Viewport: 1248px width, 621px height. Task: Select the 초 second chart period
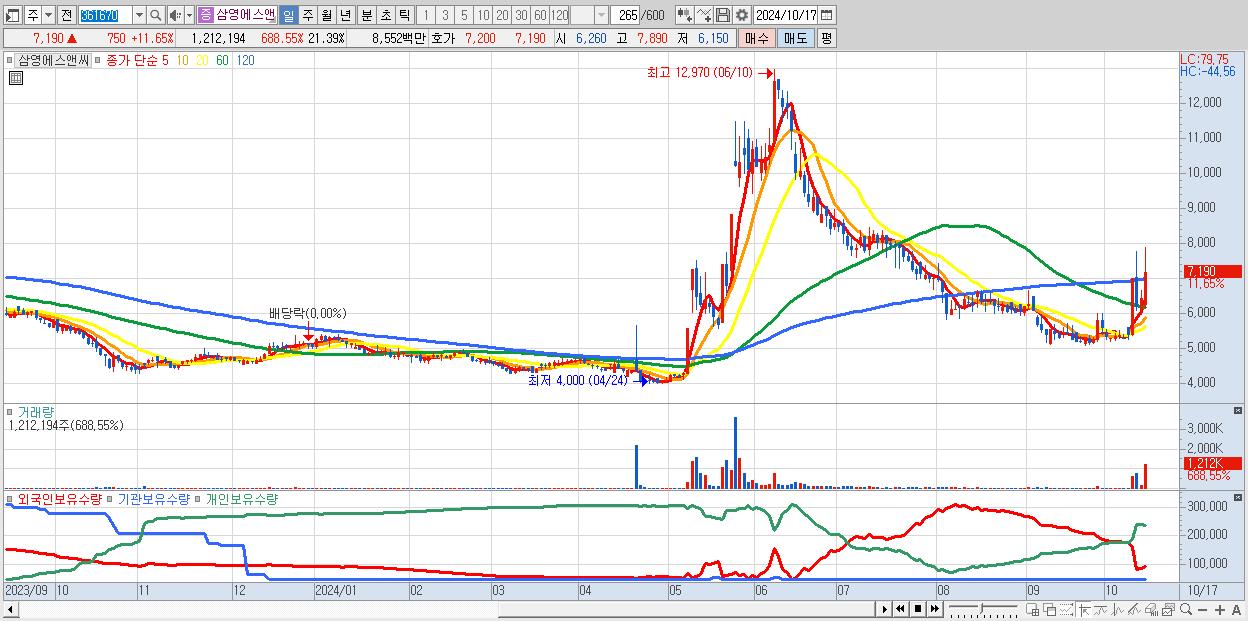385,15
